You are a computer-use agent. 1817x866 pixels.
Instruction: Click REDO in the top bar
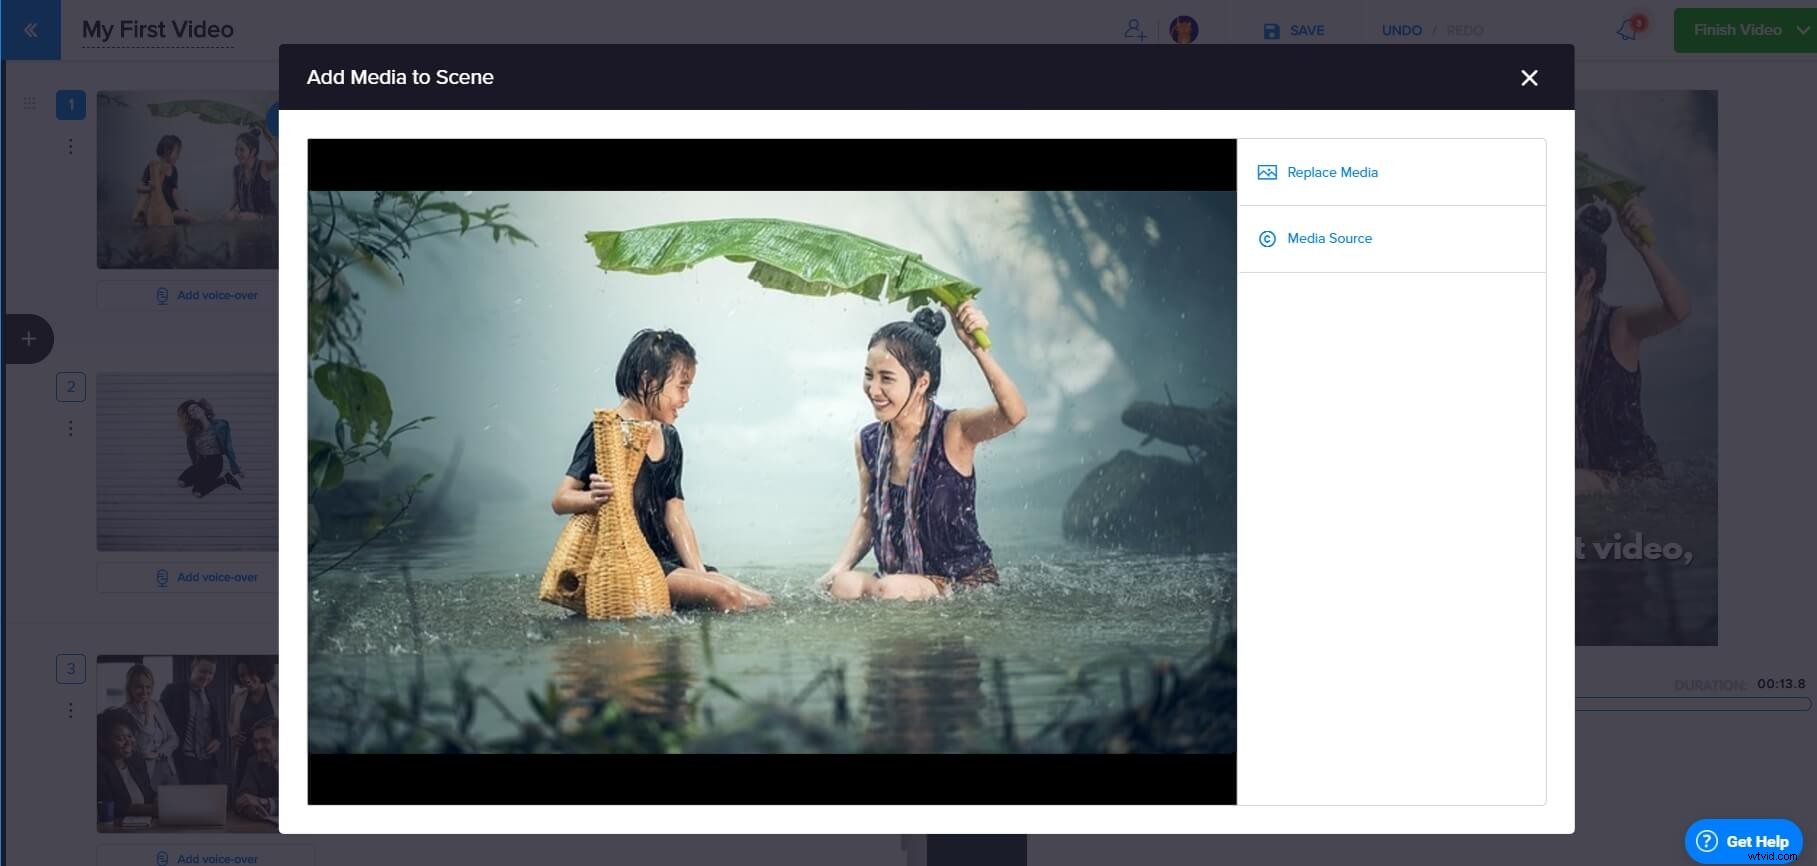(1465, 31)
